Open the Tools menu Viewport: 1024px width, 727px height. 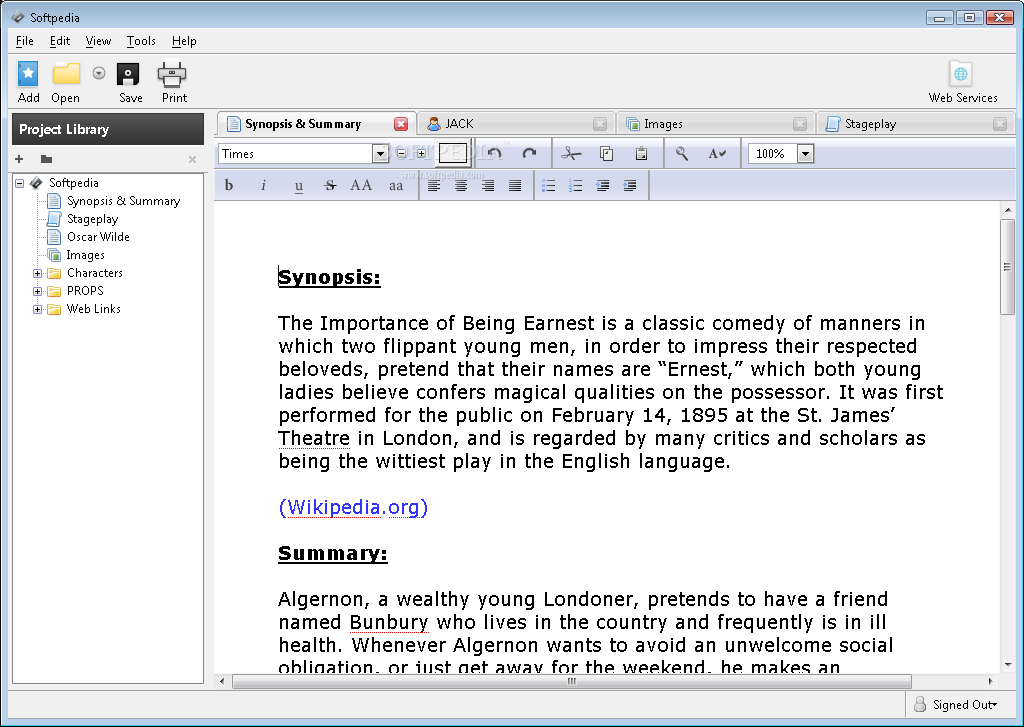tap(141, 40)
